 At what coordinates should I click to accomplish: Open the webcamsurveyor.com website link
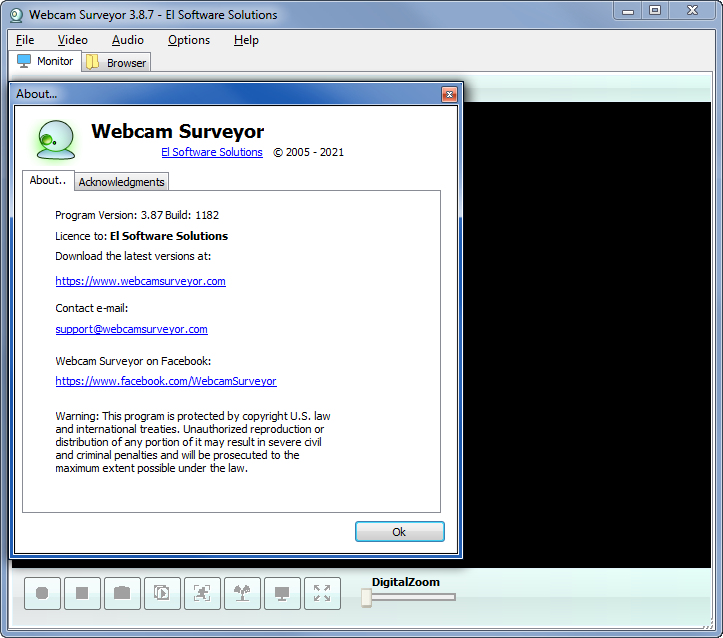click(x=141, y=281)
